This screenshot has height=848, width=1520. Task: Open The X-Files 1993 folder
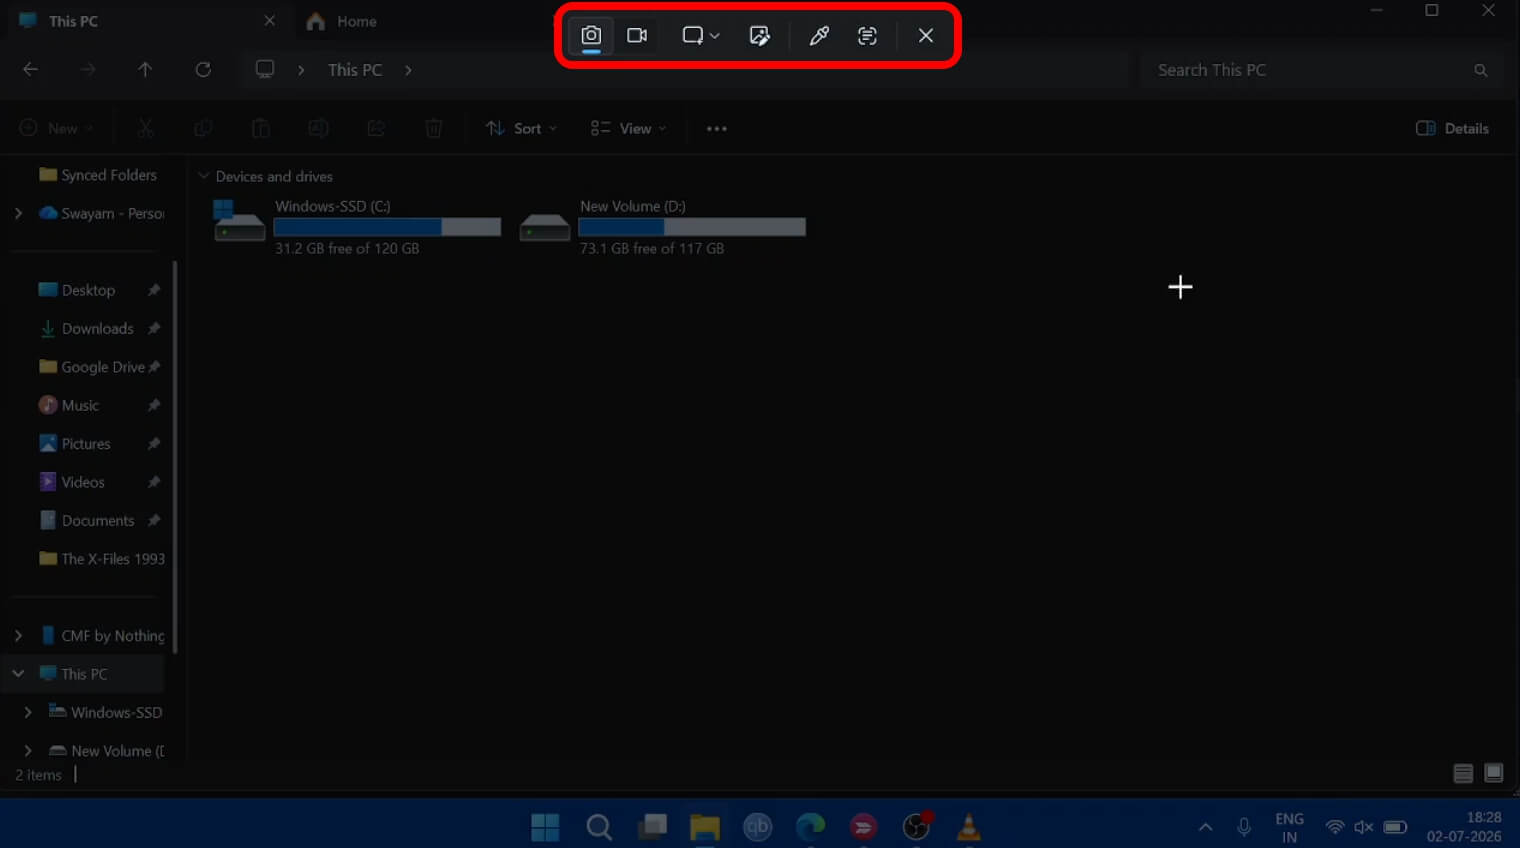pyautogui.click(x=101, y=559)
